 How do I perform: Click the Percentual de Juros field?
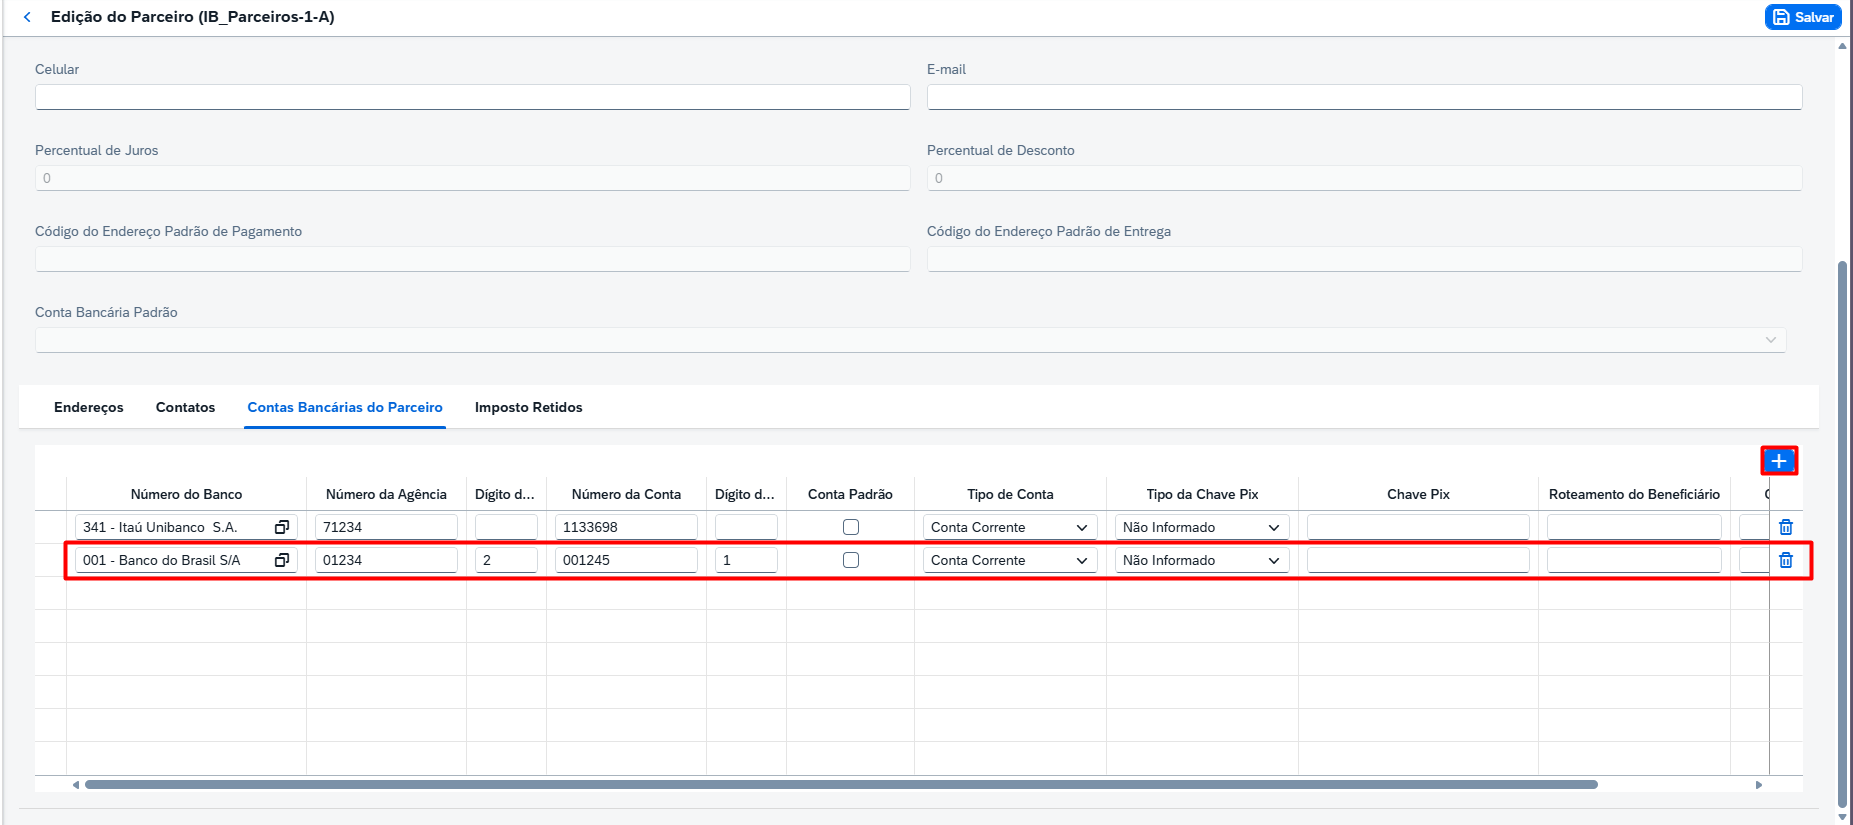tap(472, 178)
